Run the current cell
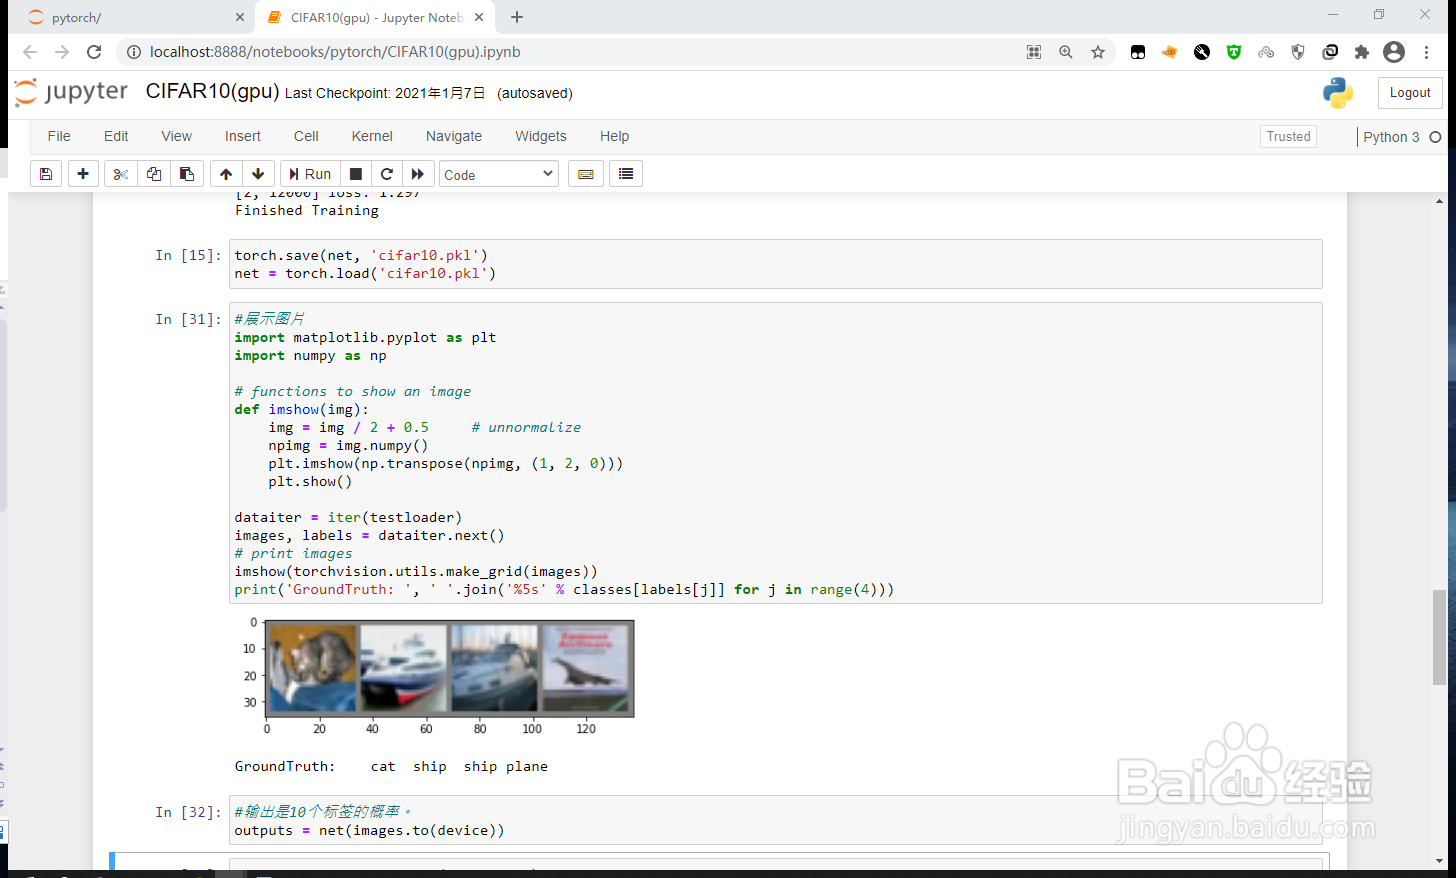The height and width of the screenshot is (878, 1456). point(310,174)
